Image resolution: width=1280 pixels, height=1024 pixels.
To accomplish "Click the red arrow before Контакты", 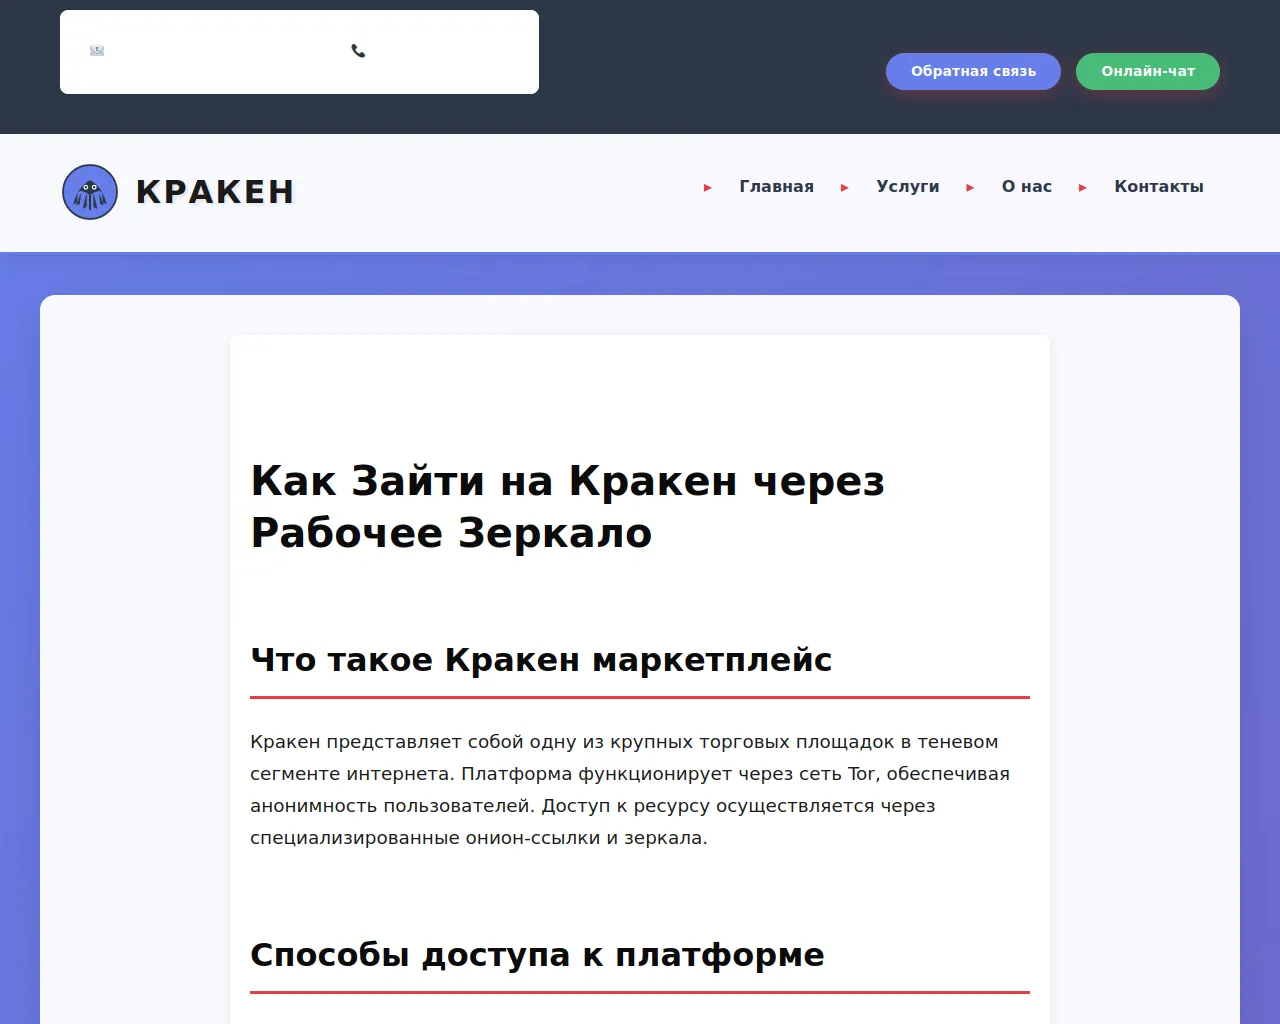I will 1083,188.
